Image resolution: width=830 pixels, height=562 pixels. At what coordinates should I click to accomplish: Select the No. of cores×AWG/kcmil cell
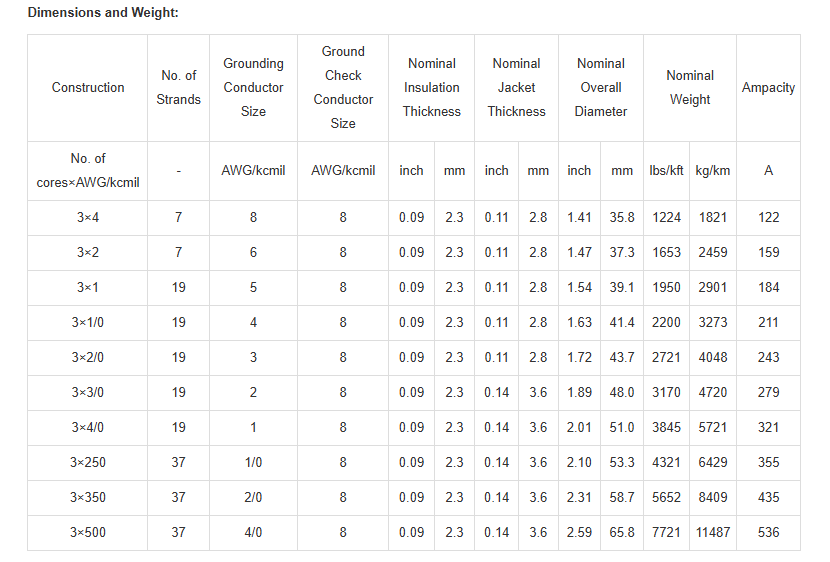click(88, 170)
